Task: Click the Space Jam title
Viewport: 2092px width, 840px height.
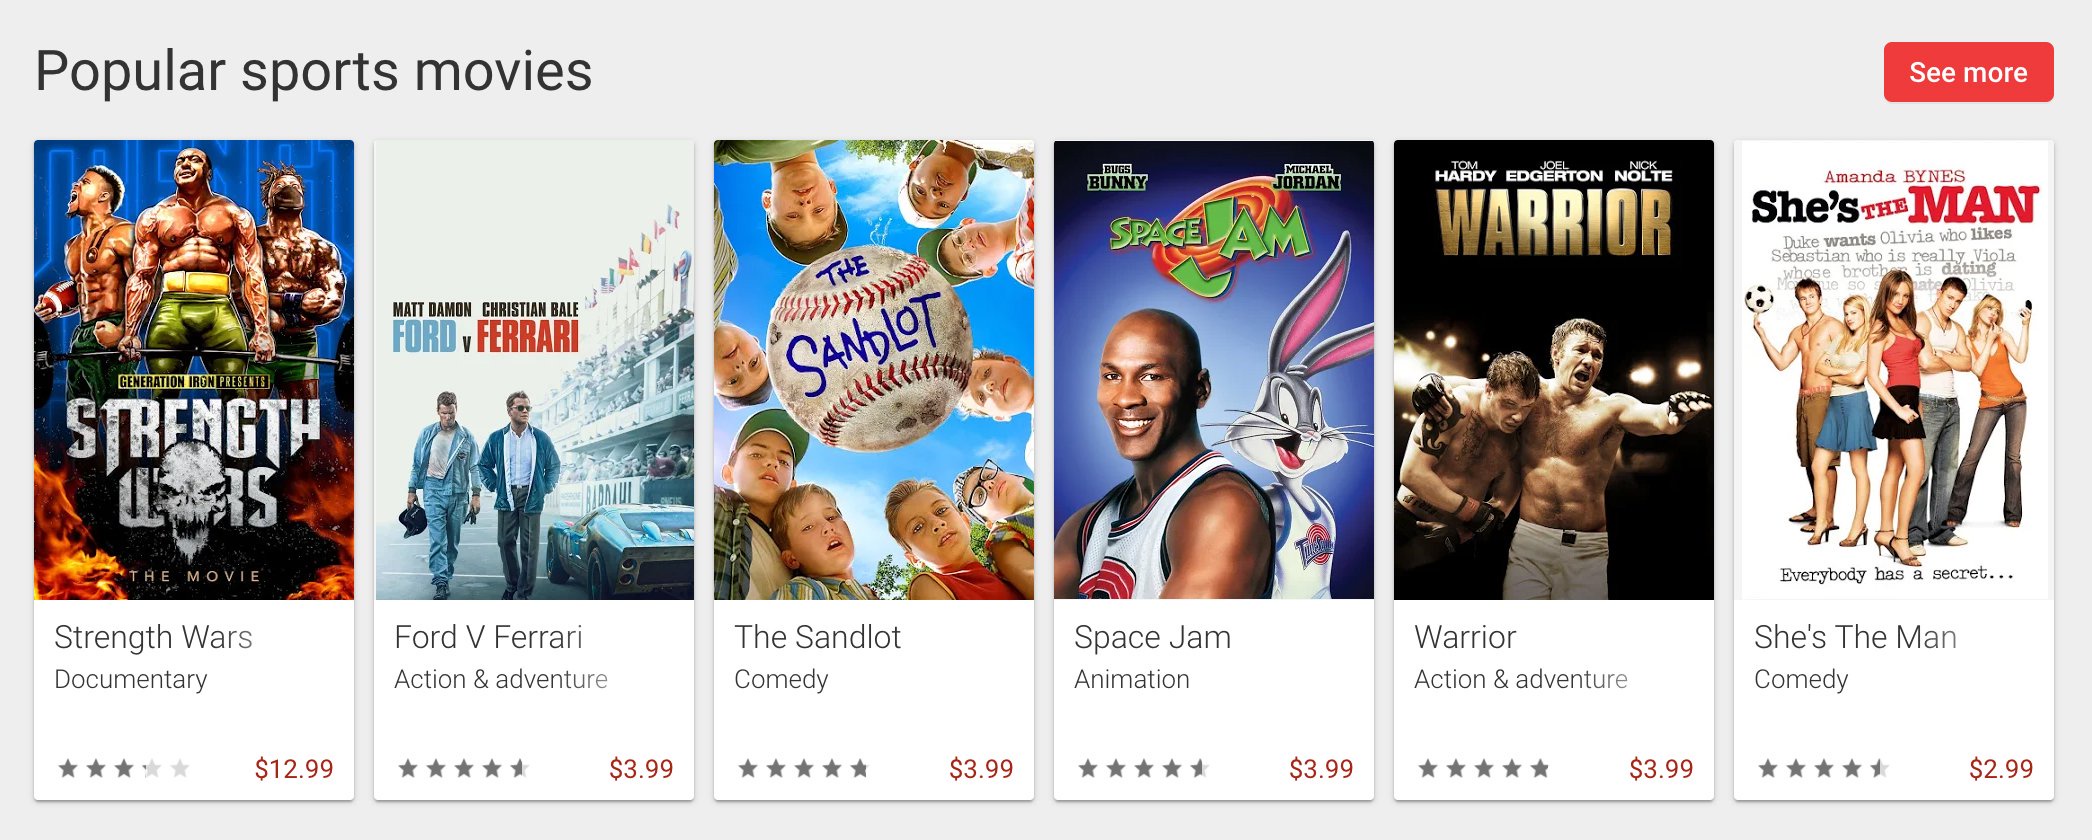Action: click(x=1152, y=637)
